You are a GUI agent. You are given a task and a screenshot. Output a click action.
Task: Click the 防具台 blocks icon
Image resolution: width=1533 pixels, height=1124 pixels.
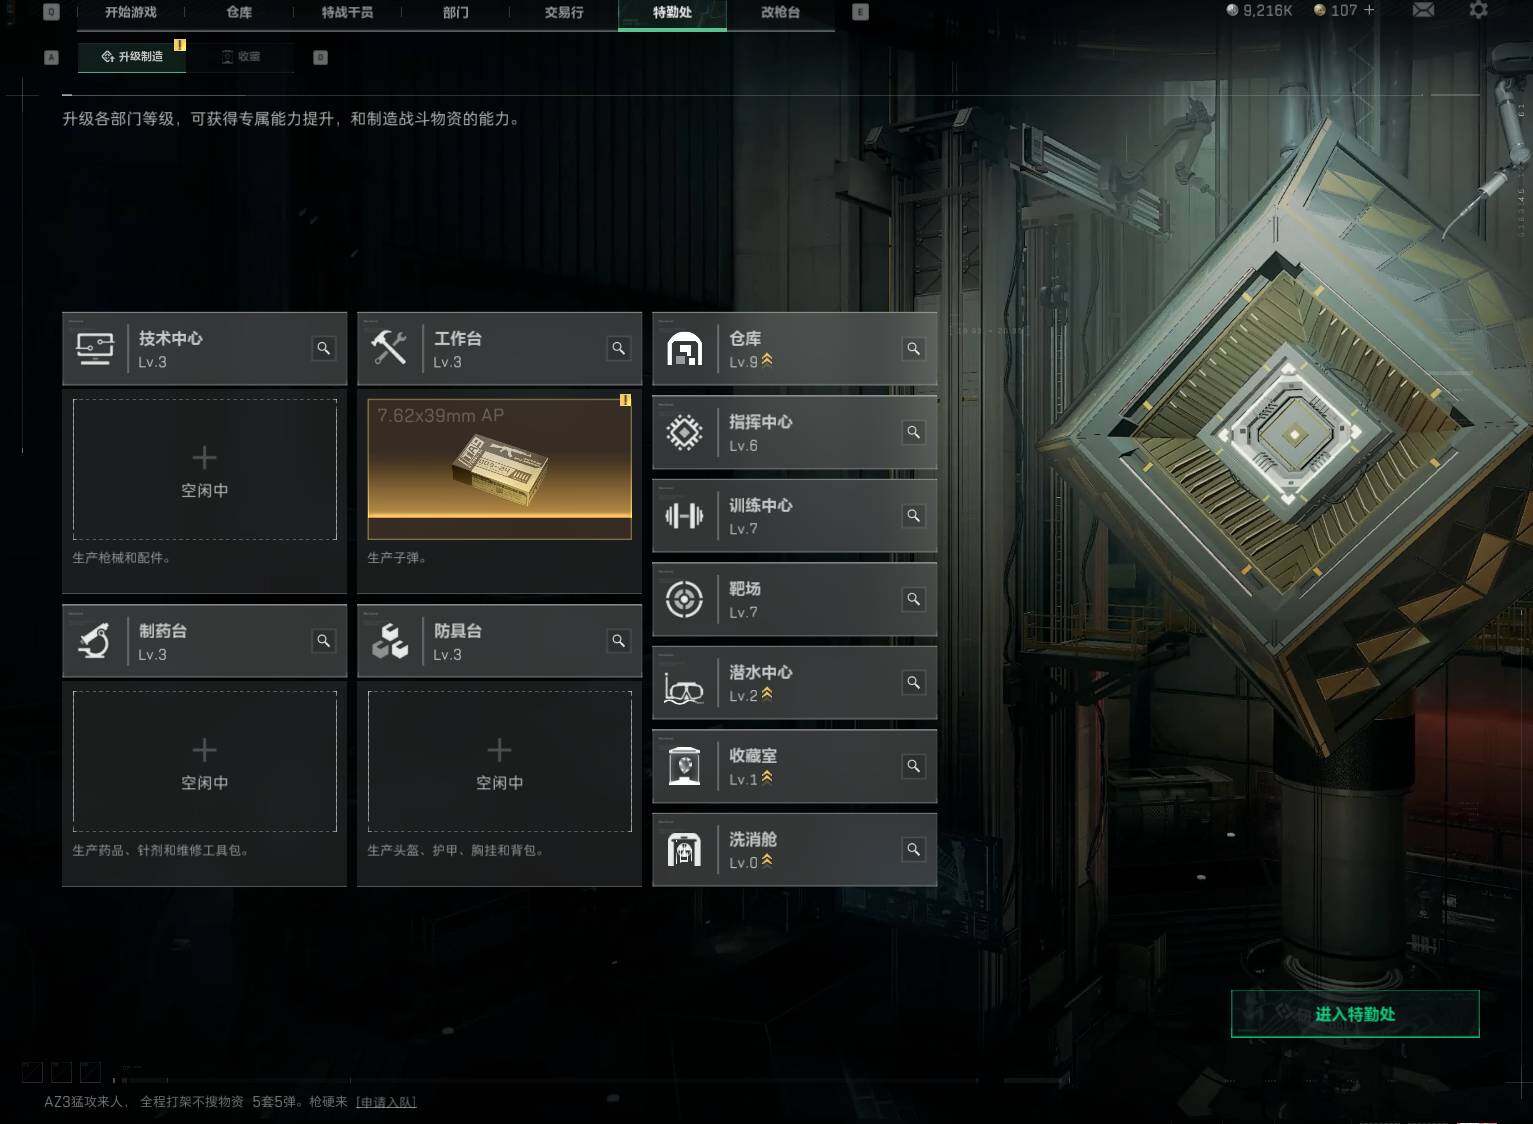390,640
